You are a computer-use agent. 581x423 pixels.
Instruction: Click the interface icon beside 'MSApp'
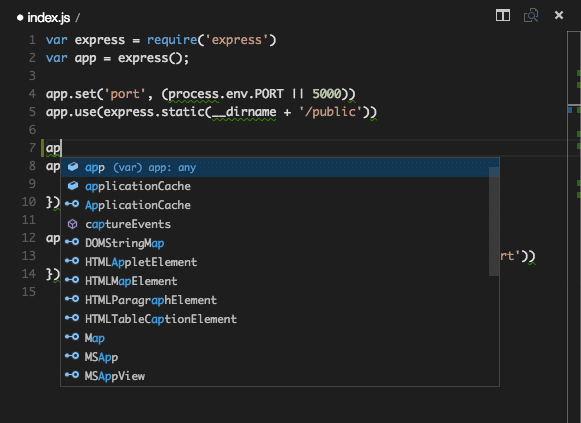pyautogui.click(x=72, y=356)
